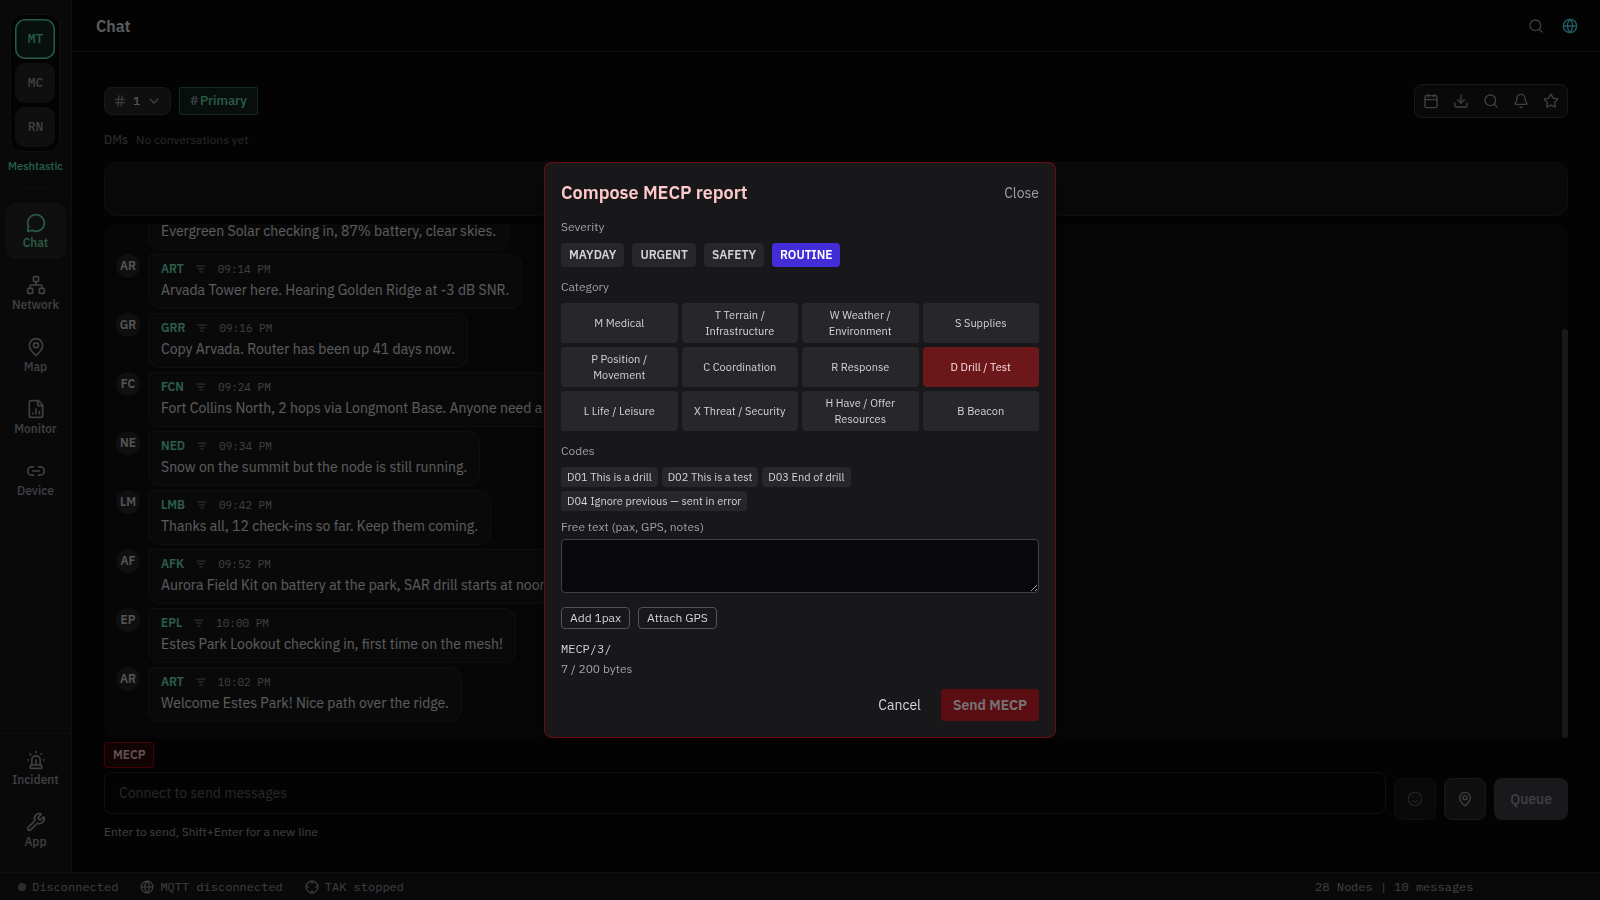Click the location pin button near Queue
This screenshot has height=900, width=1600.
point(1465,799)
